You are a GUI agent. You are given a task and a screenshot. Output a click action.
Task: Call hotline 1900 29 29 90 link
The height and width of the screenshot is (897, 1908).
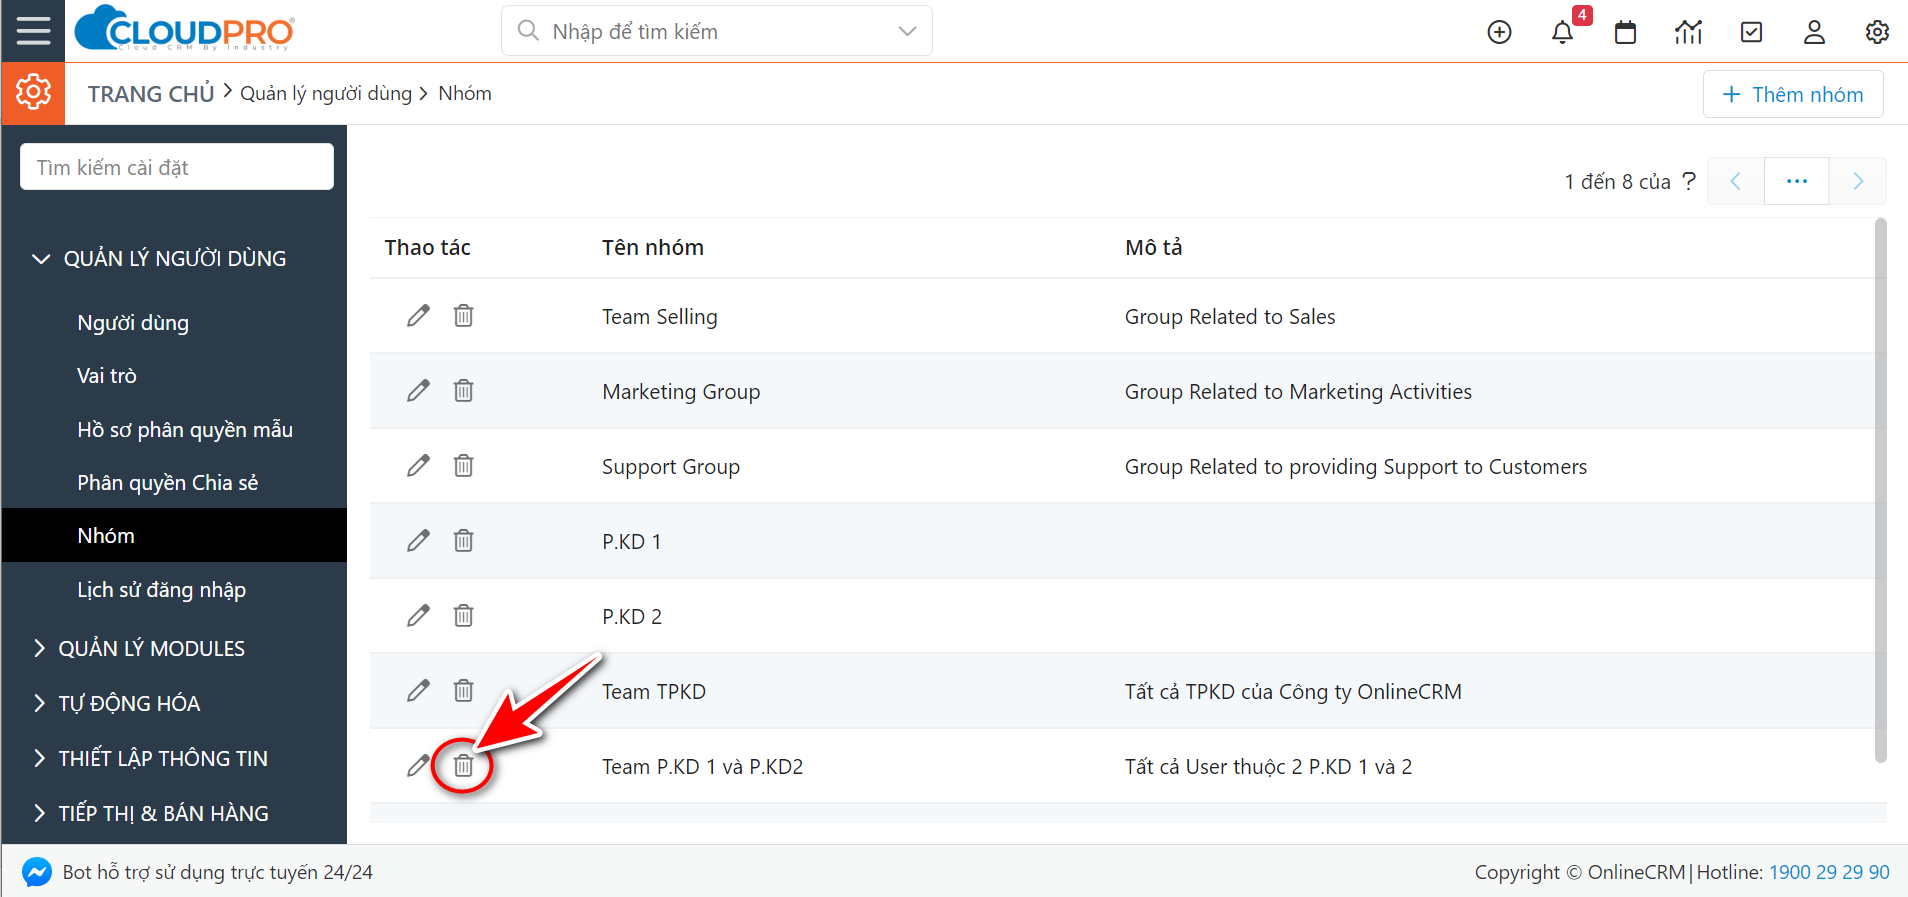[x=1829, y=872]
